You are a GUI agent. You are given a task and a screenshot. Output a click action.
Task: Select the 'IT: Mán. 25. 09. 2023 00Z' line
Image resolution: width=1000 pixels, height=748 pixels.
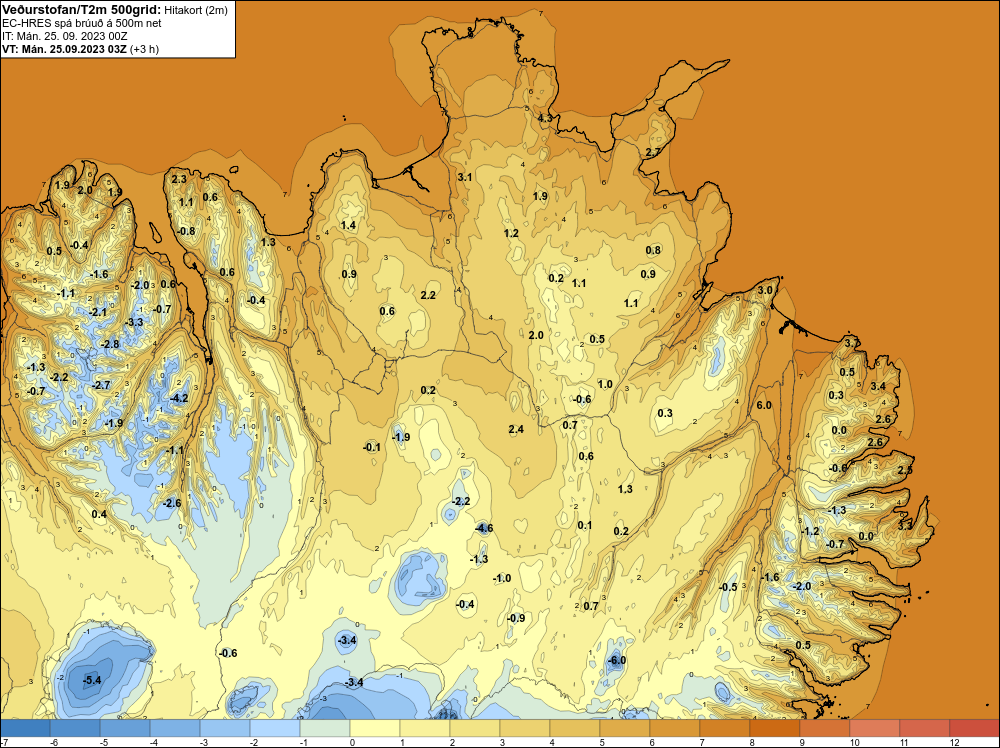click(66, 36)
